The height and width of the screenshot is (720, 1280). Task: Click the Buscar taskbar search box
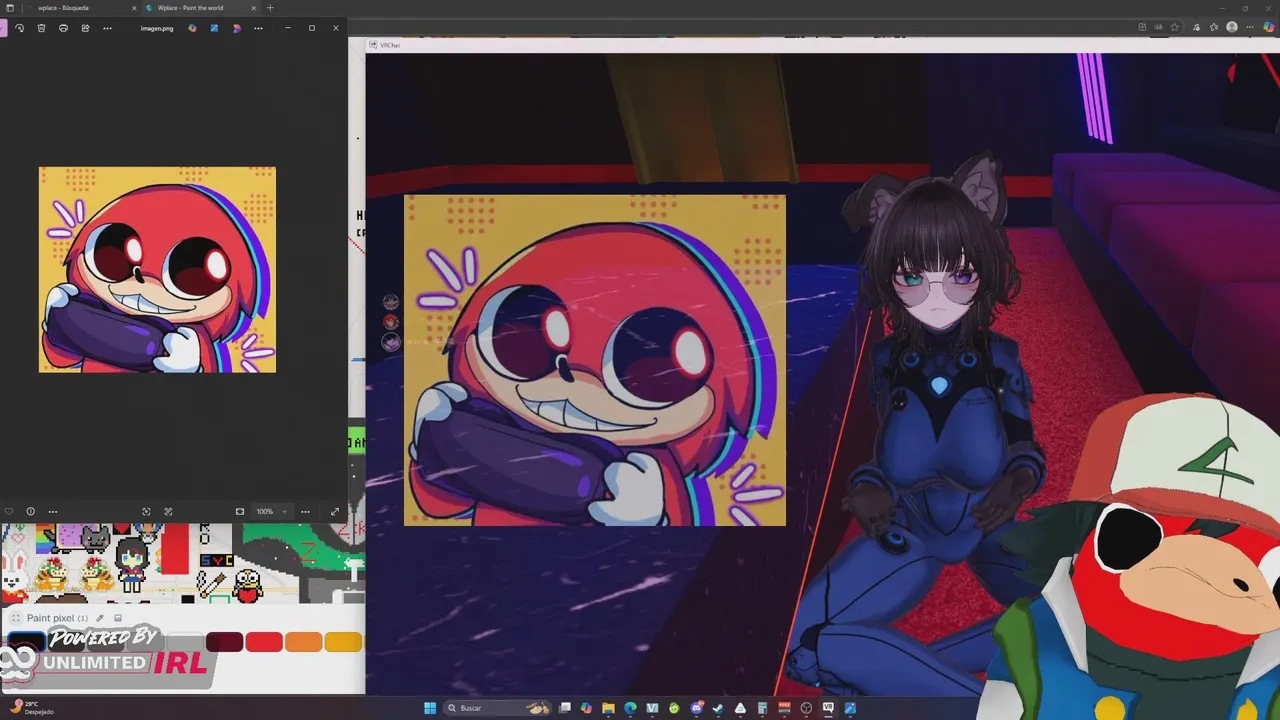[498, 708]
